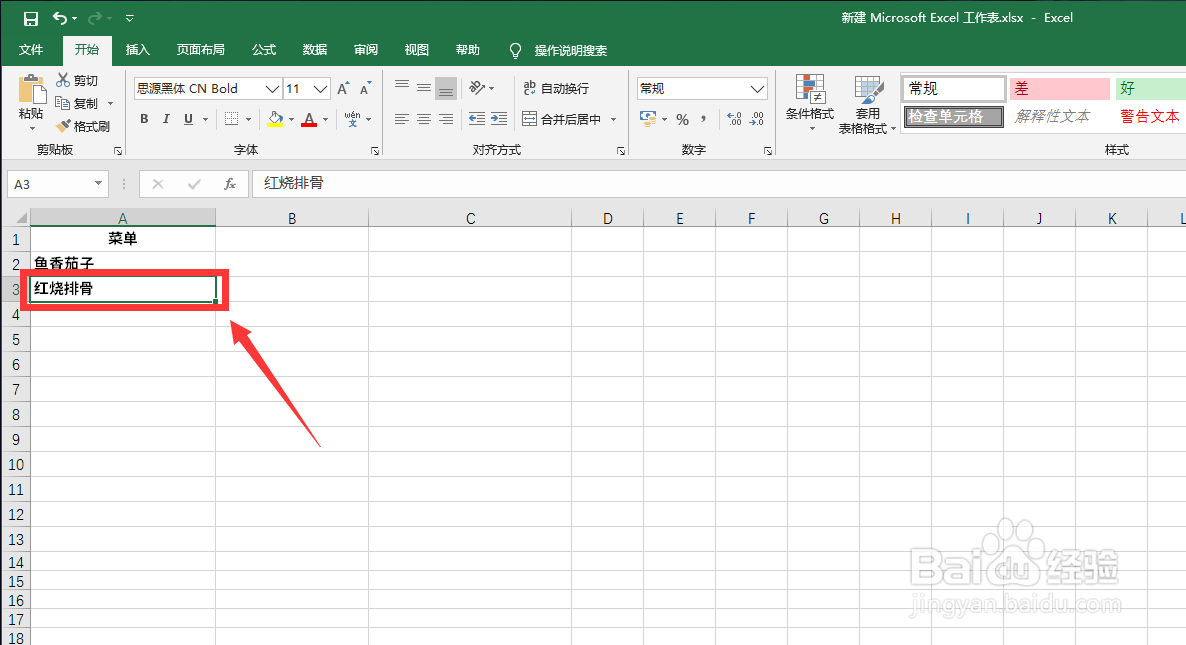Toggle Italic formatting

point(166,119)
